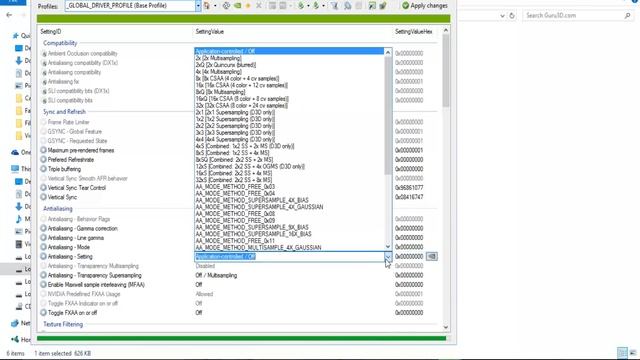The height and width of the screenshot is (360, 640).
Task: Click the settings list scrollbar up arrow
Action: [446, 30]
